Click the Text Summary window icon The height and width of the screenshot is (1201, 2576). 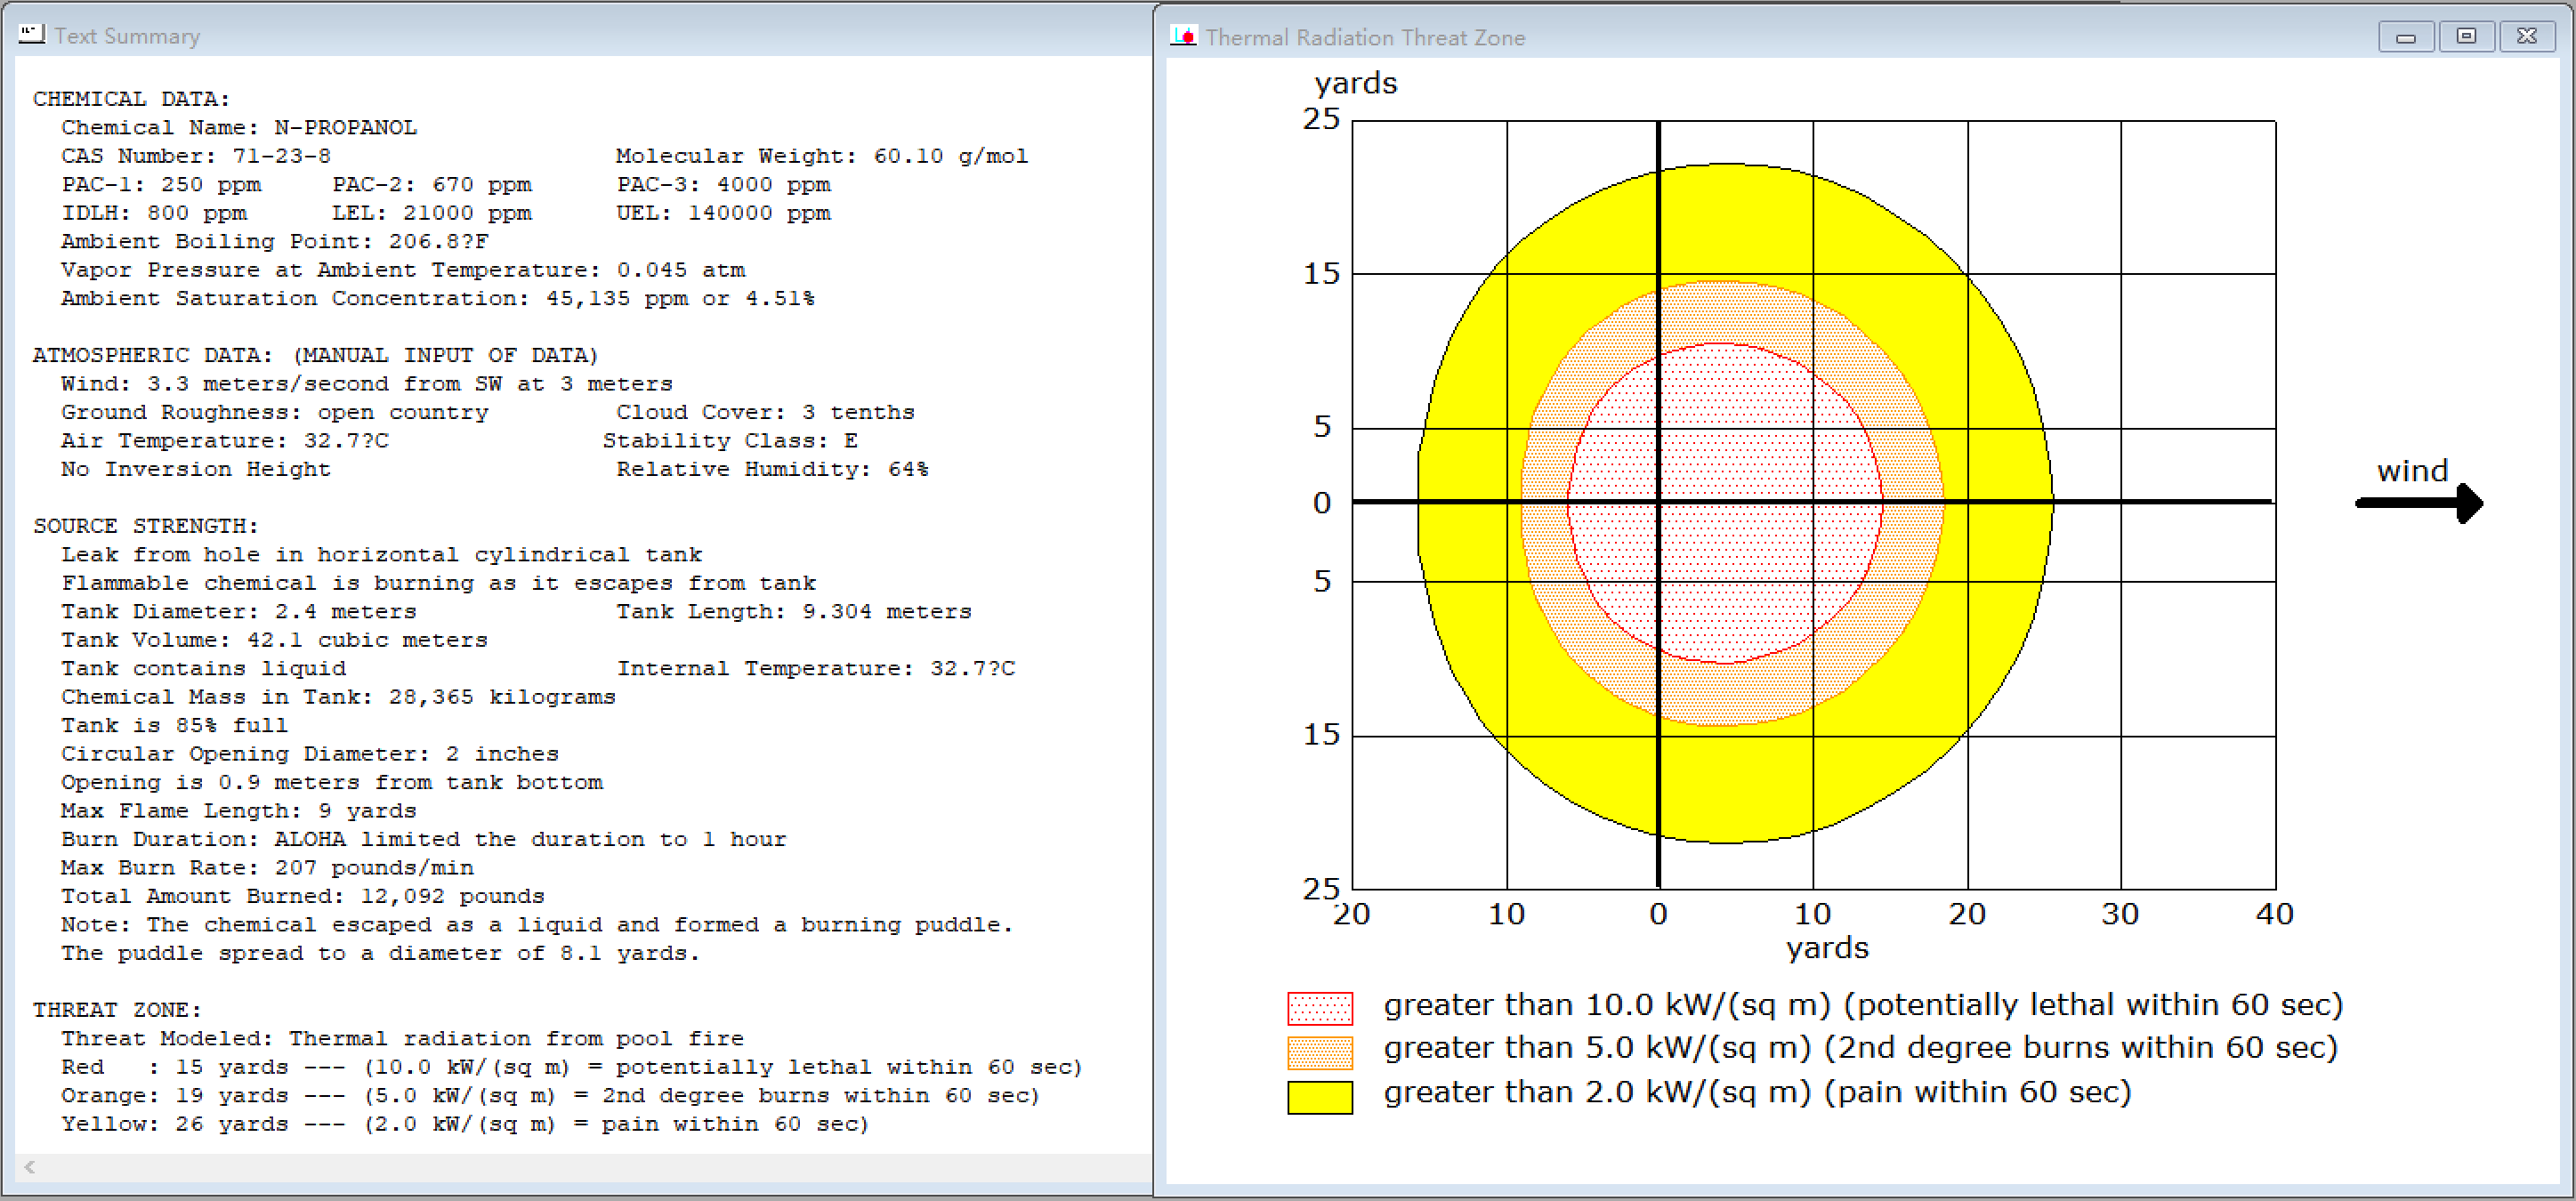pyautogui.click(x=31, y=35)
